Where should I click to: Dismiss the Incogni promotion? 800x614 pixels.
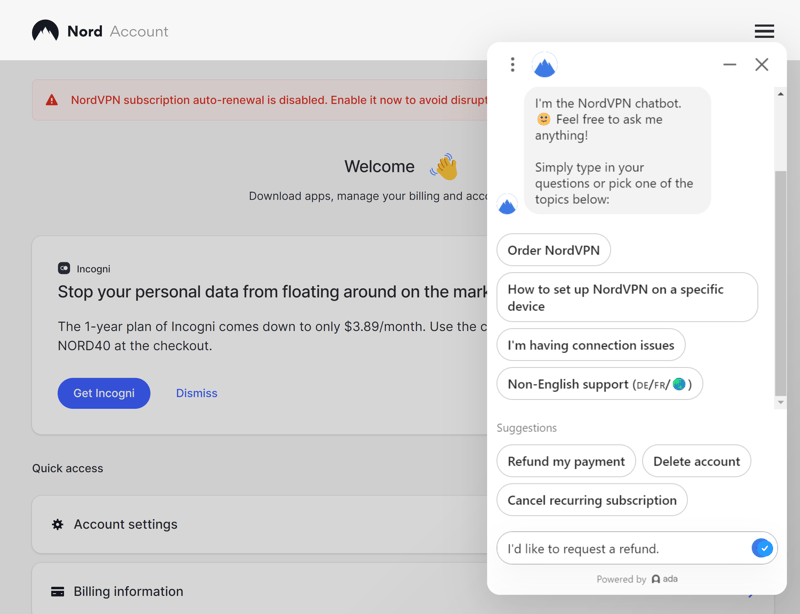[196, 393]
